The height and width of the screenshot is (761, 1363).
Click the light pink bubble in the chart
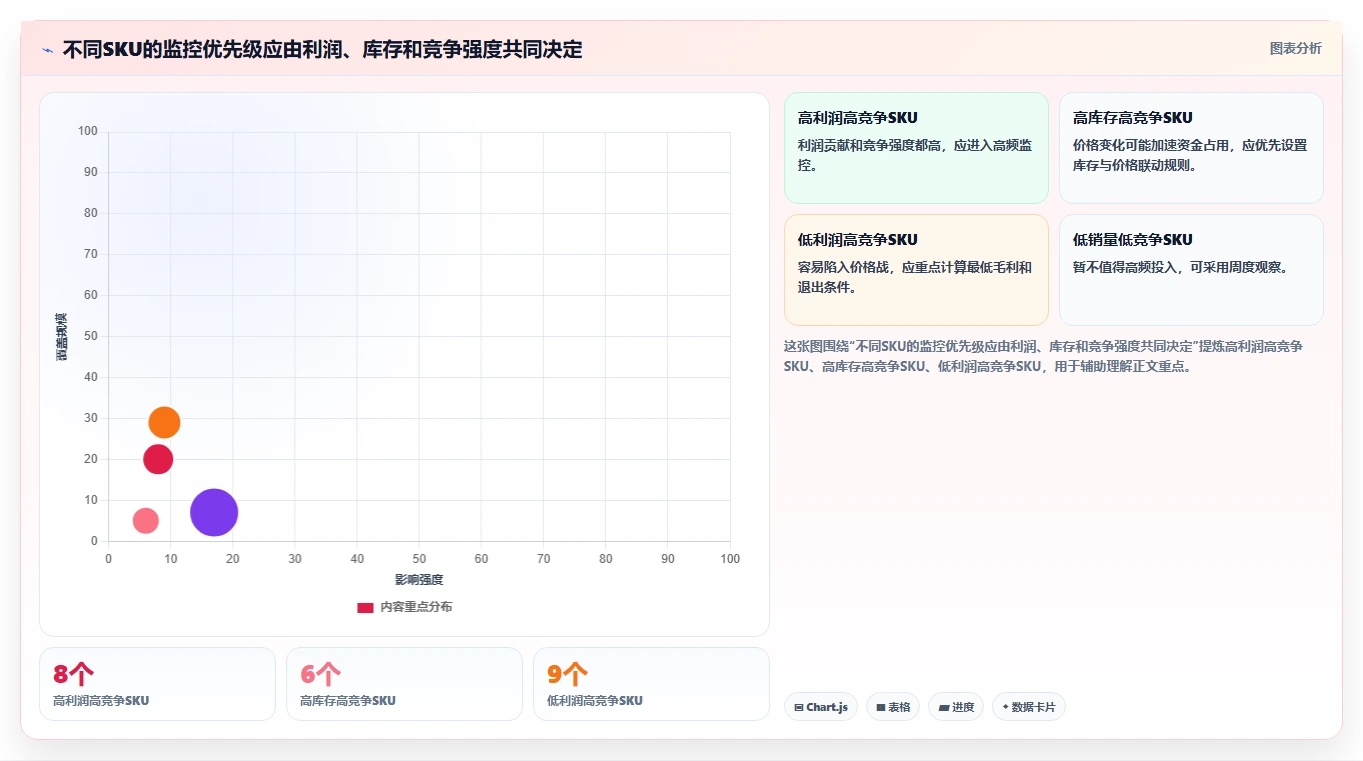[146, 520]
